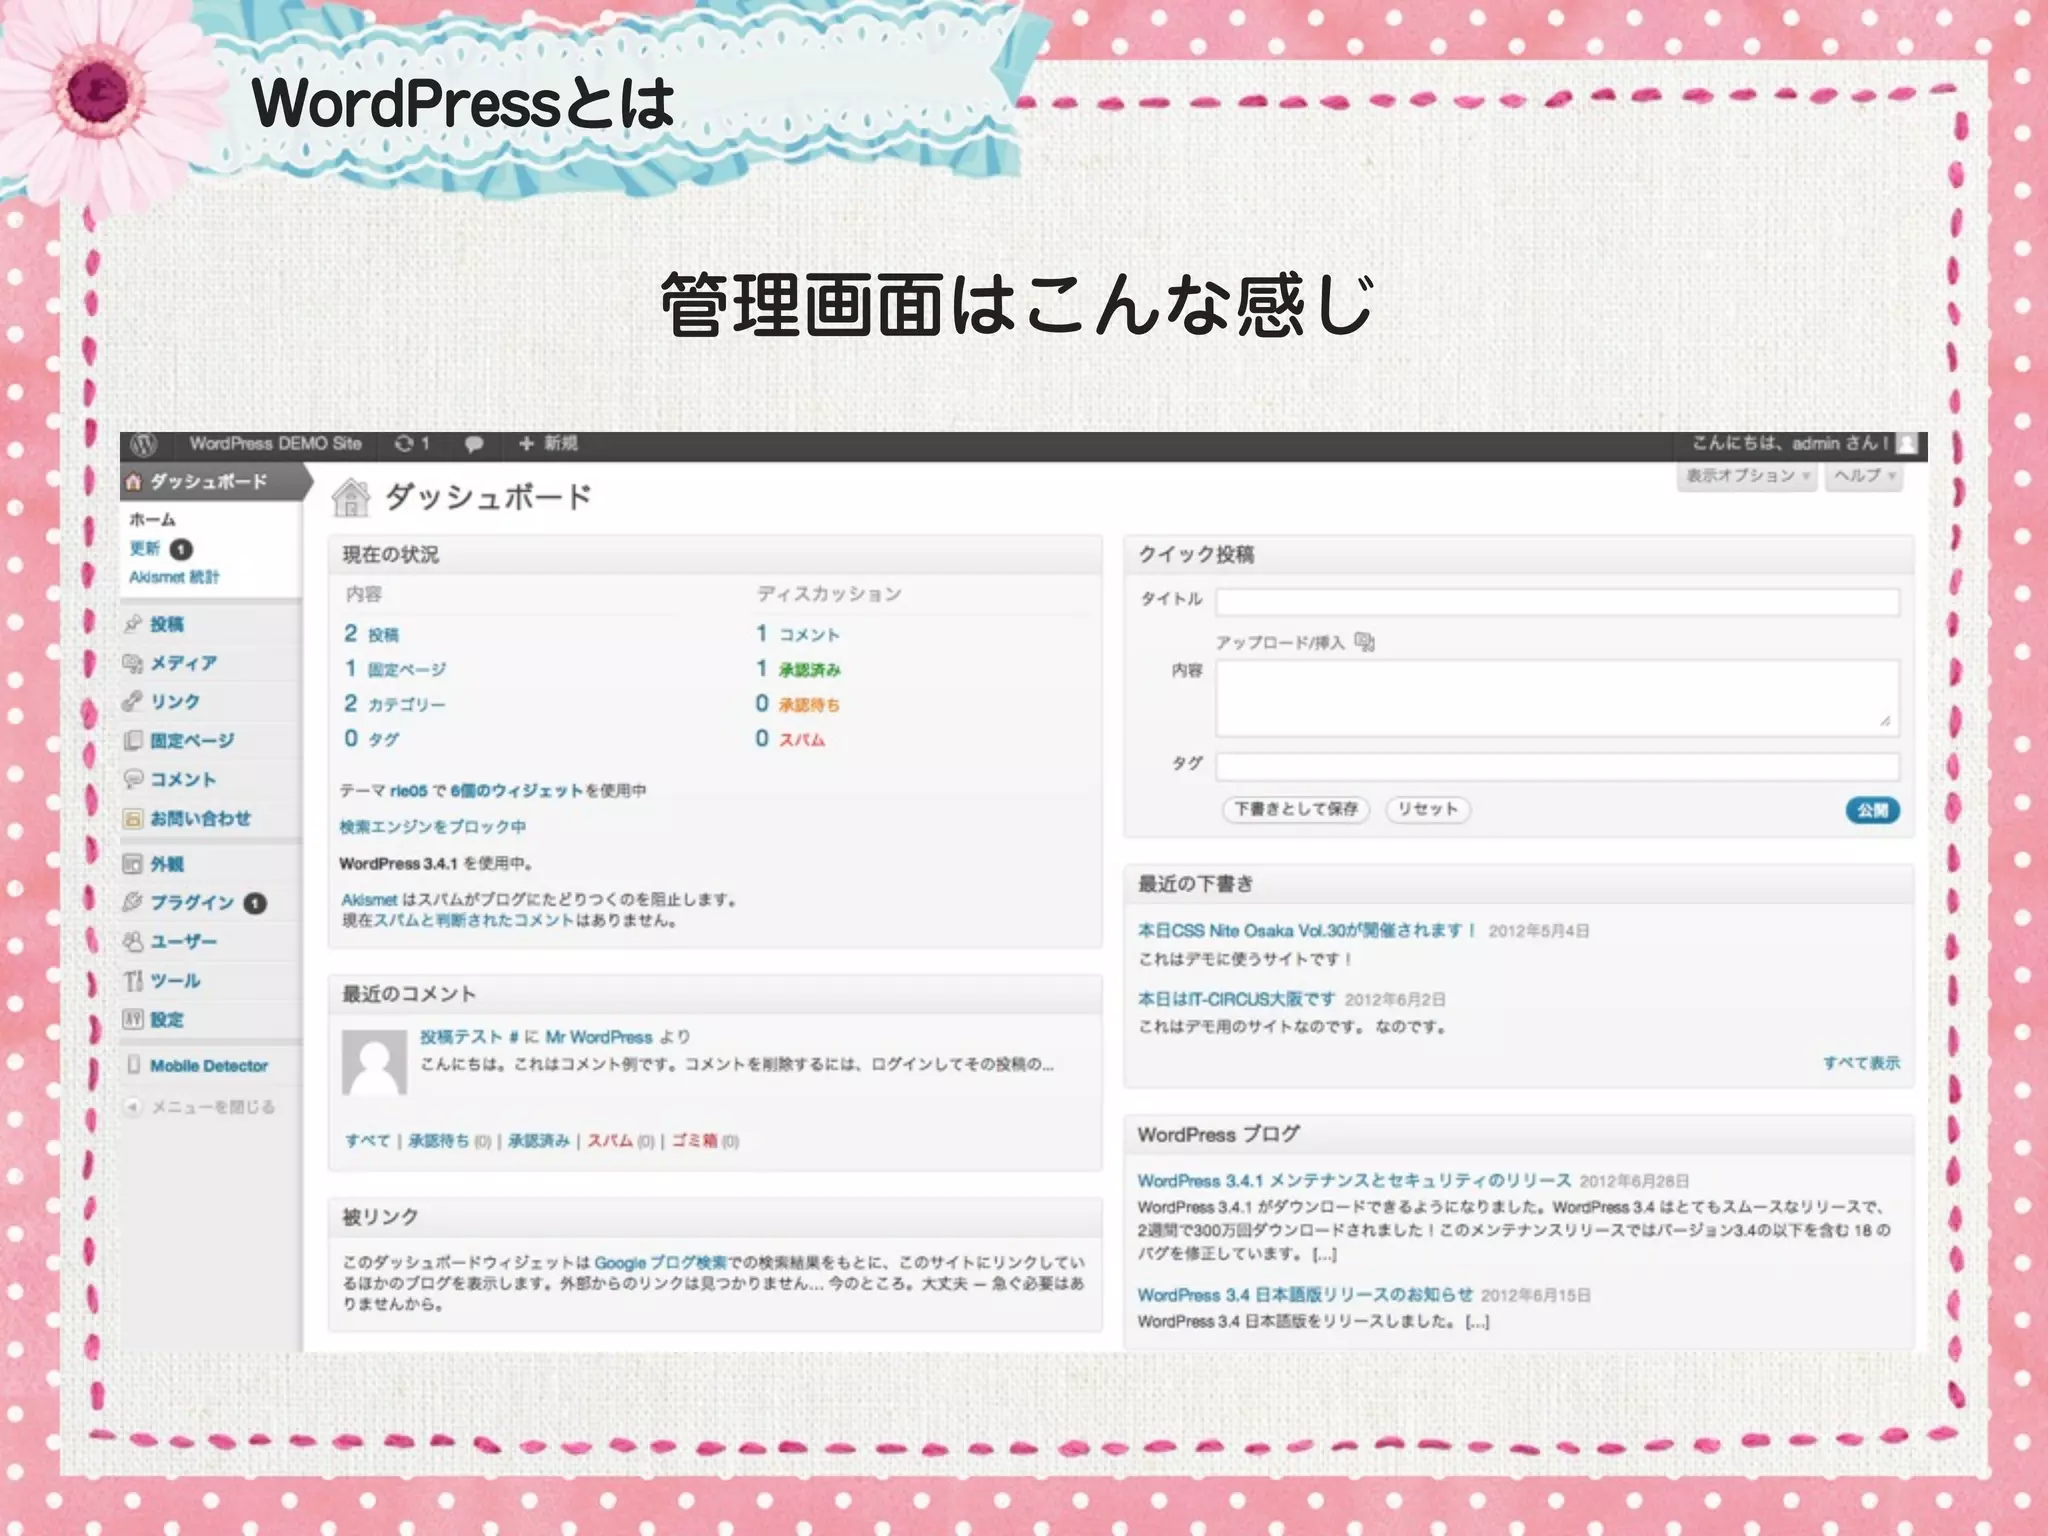
Task: Open the 固定ページ icon in sidebar
Action: (x=133, y=741)
